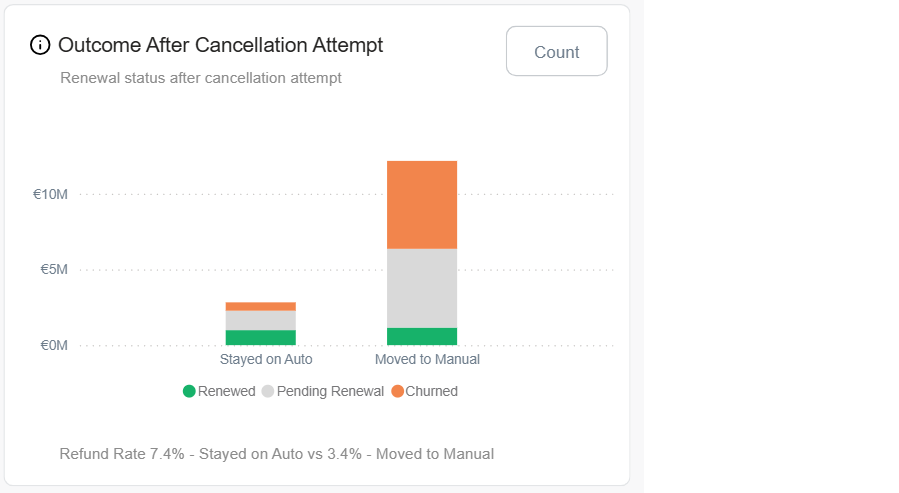899x493 pixels.
Task: Select green Renewed segment of Stayed on Auto
Action: point(261,338)
